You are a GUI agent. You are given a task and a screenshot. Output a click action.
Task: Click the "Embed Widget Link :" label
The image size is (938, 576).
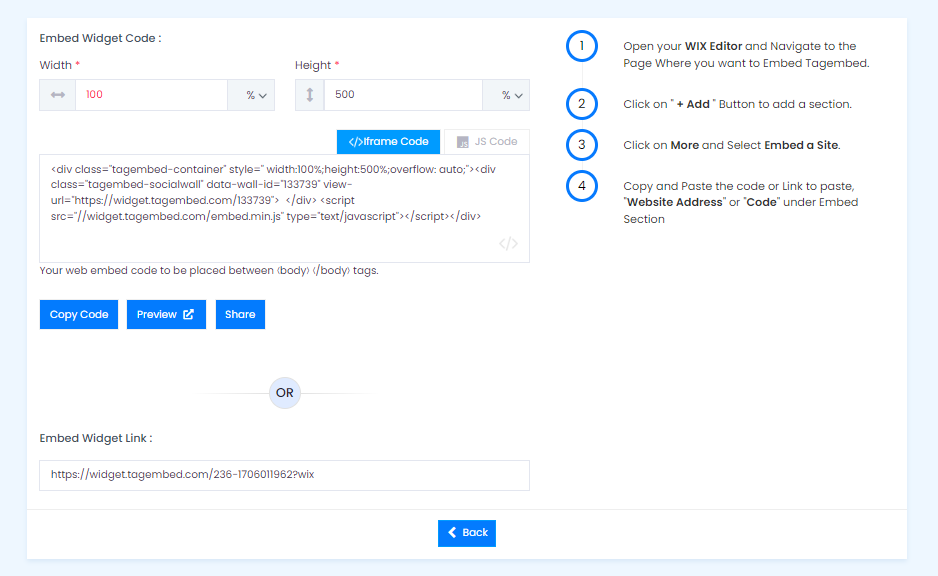[x=96, y=438]
